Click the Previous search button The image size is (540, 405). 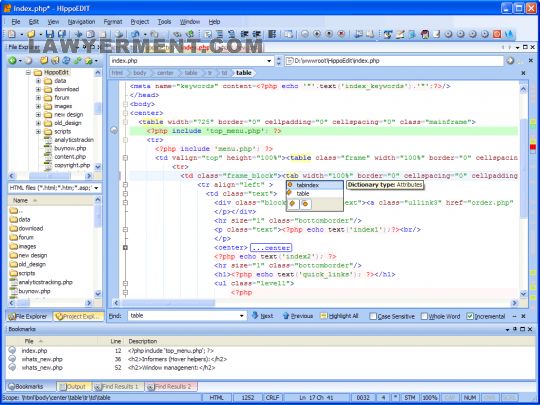tap(298, 316)
